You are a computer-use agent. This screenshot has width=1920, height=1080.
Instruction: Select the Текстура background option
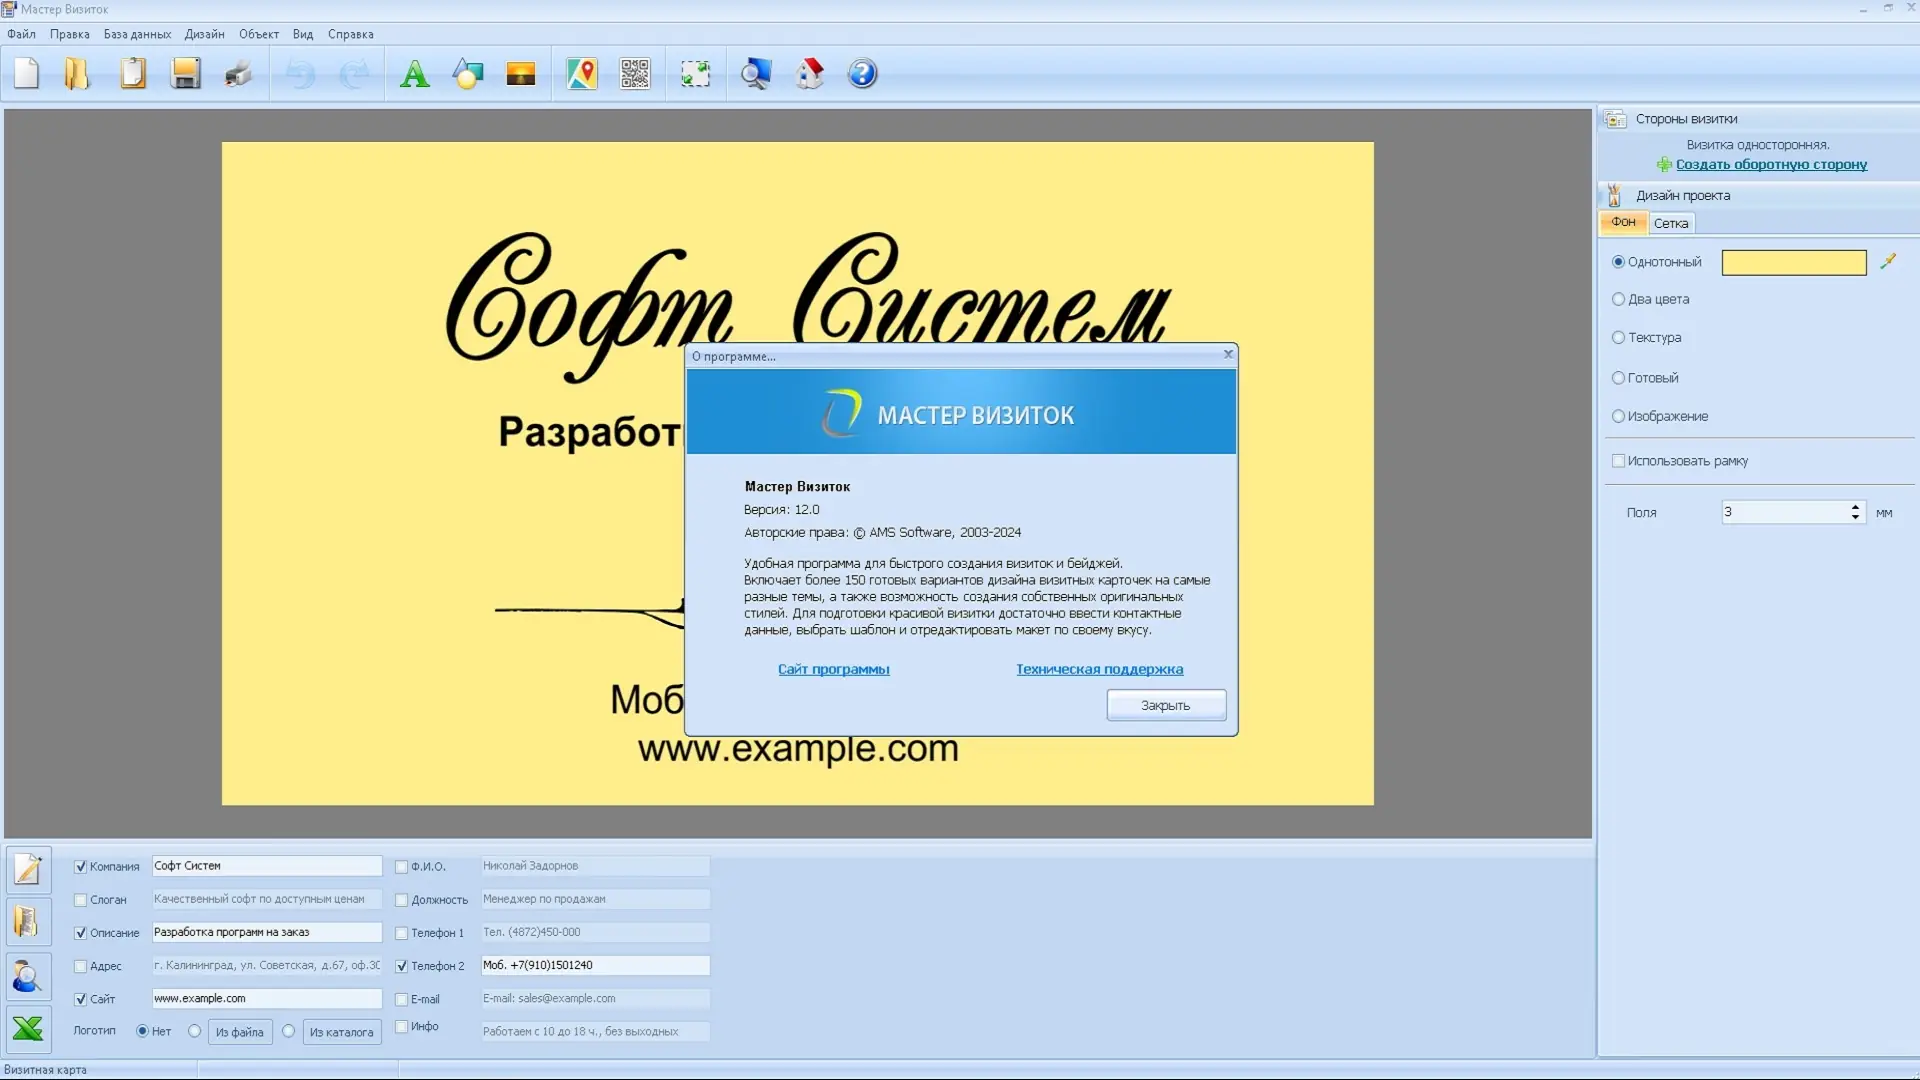pos(1618,338)
